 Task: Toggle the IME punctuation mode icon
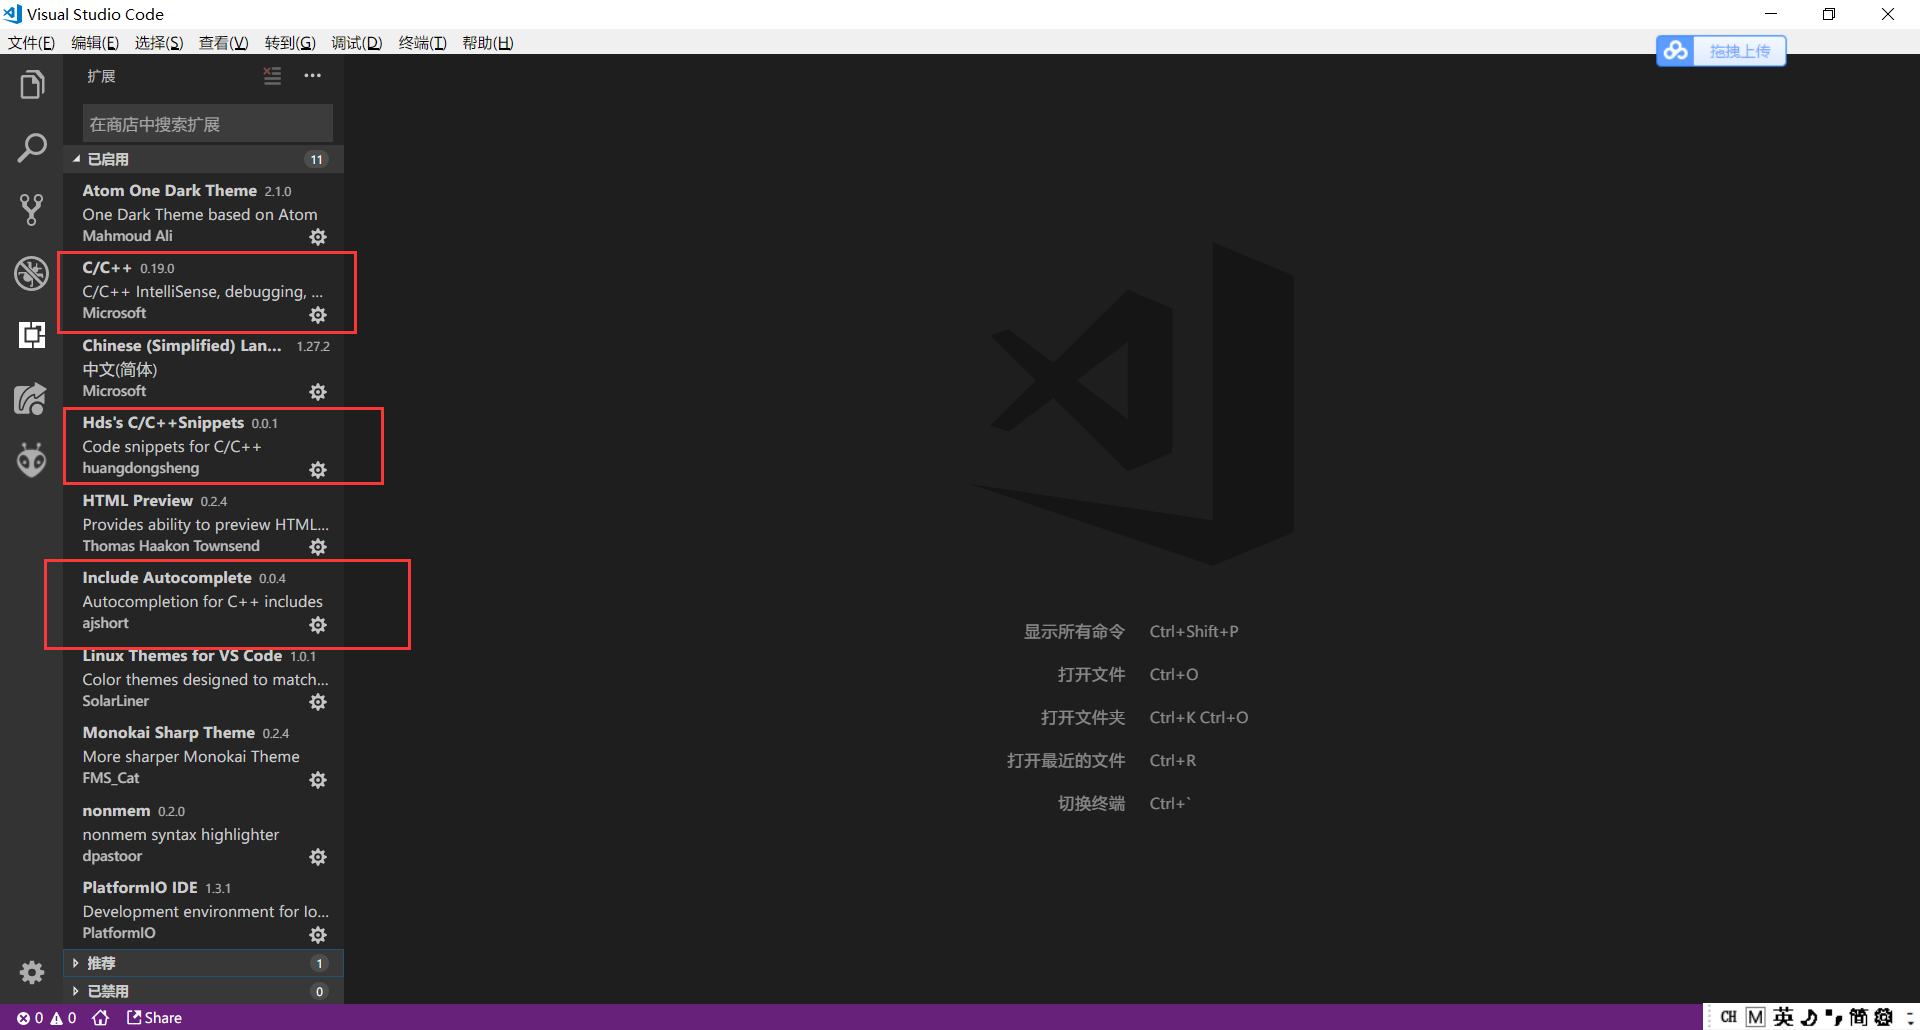[1834, 1017]
